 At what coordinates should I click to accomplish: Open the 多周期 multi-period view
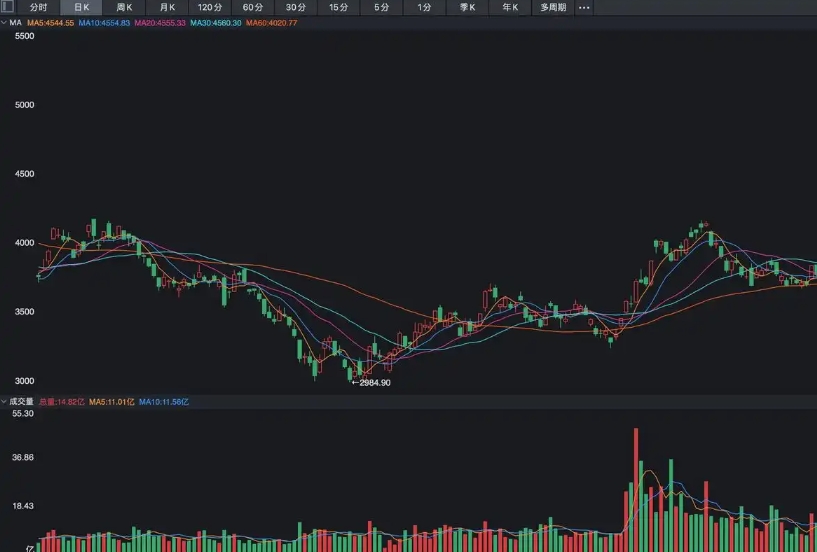pos(553,7)
